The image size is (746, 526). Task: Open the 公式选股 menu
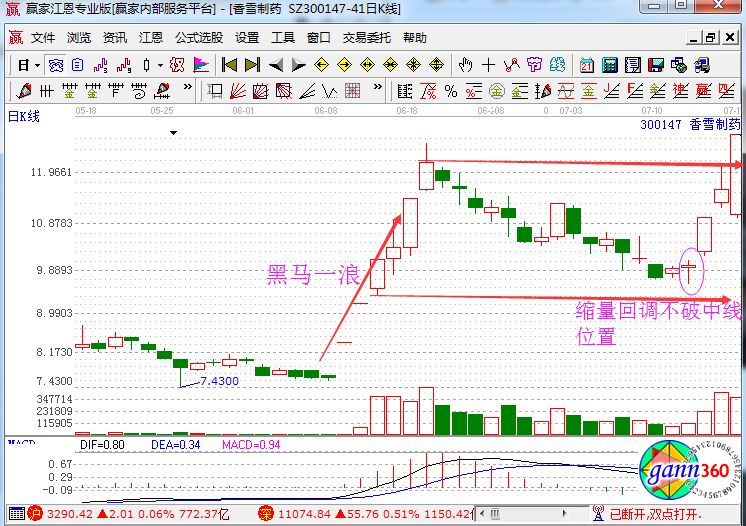[x=199, y=38]
